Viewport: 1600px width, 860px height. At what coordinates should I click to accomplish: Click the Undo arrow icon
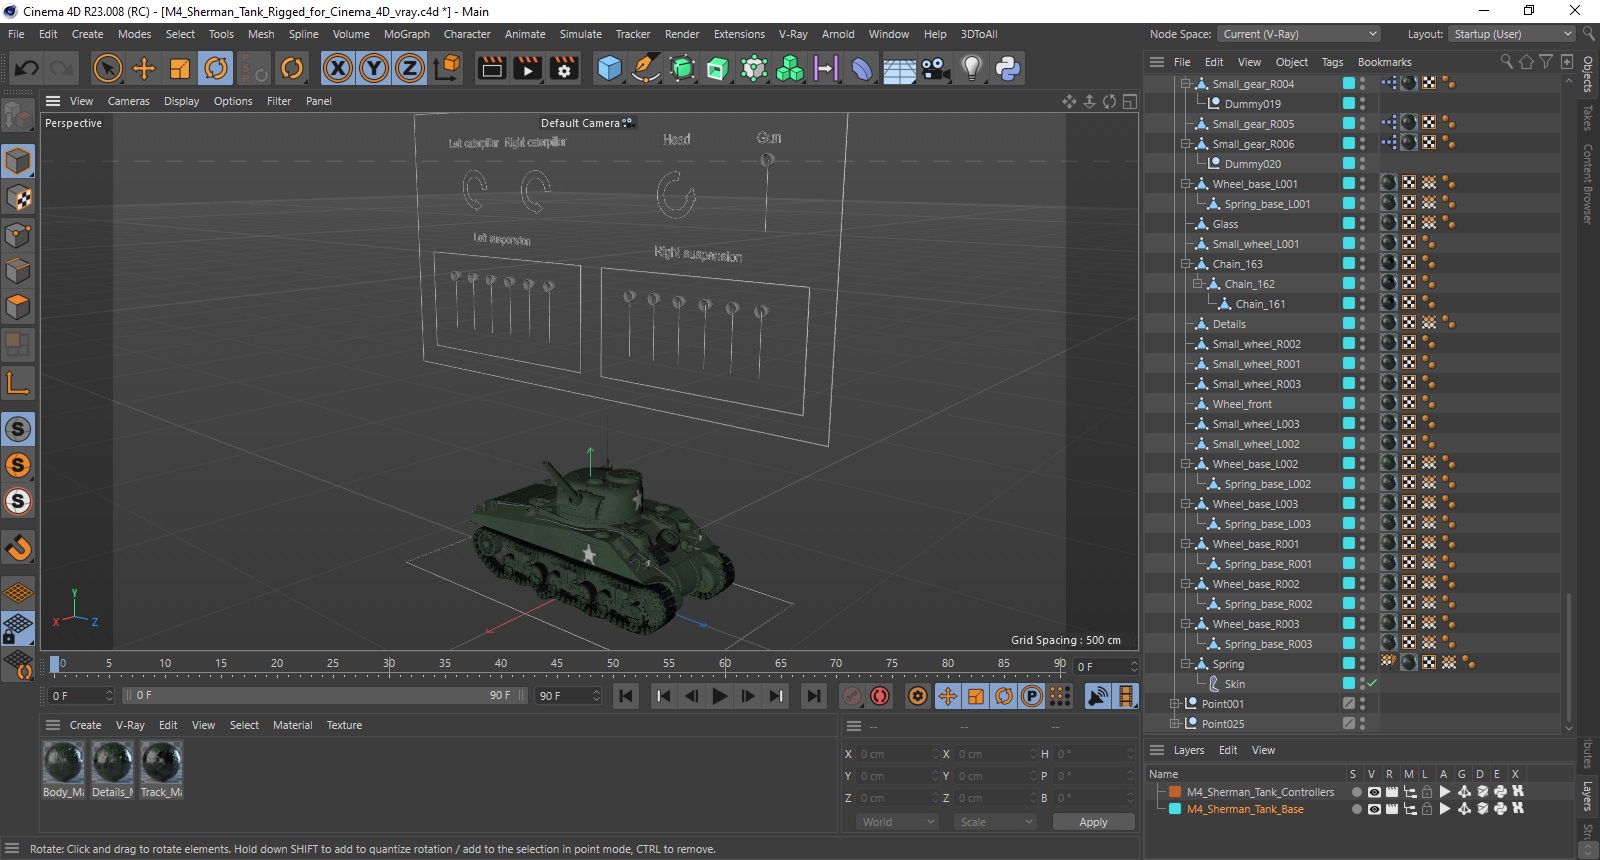tap(27, 68)
